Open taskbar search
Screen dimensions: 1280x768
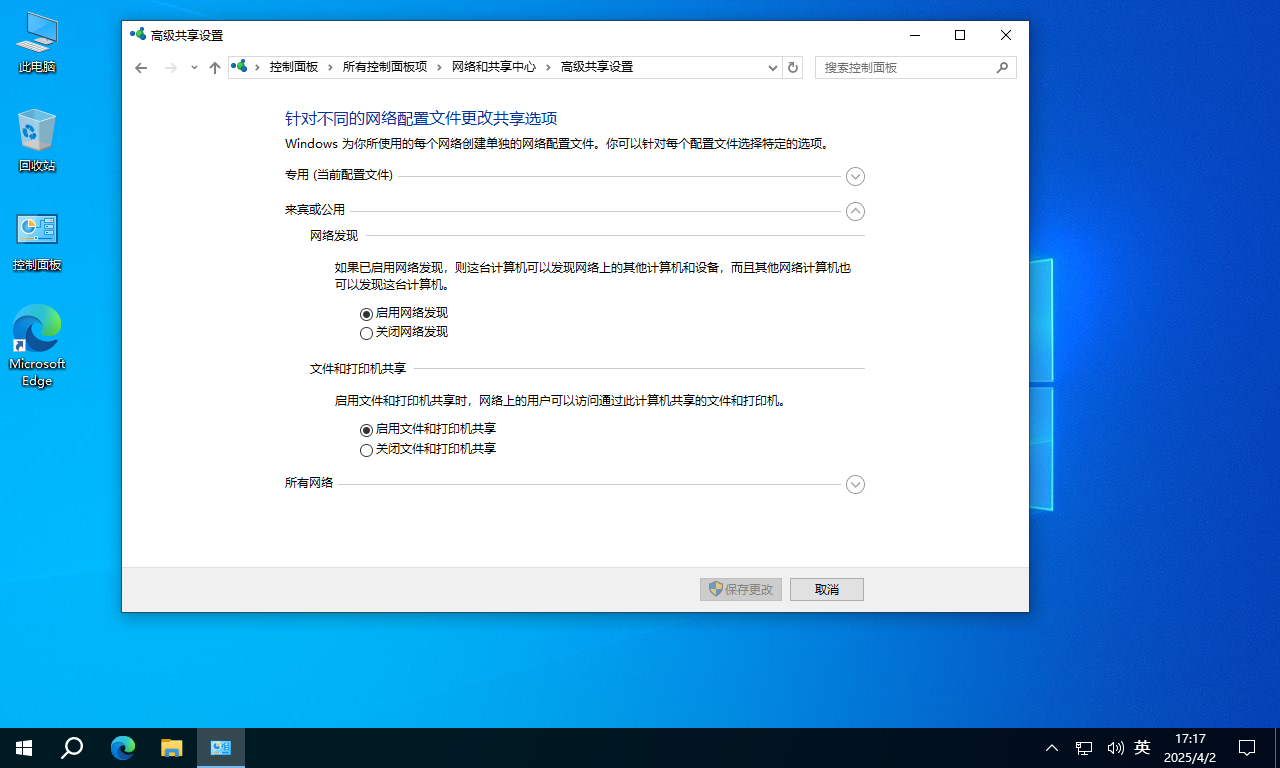(72, 748)
